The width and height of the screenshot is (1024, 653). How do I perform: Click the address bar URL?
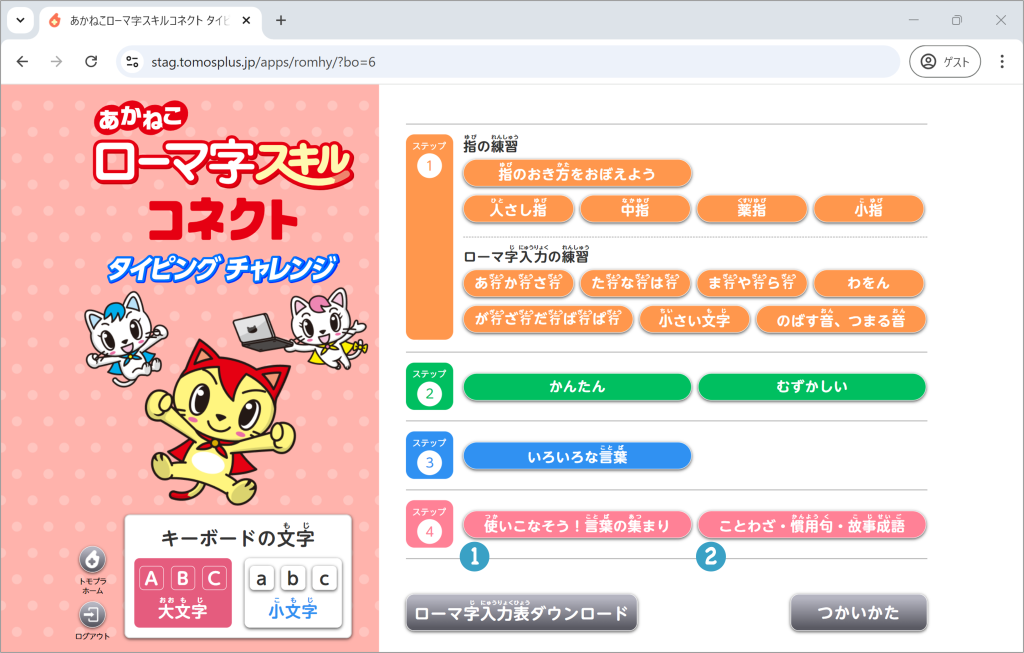(263, 63)
